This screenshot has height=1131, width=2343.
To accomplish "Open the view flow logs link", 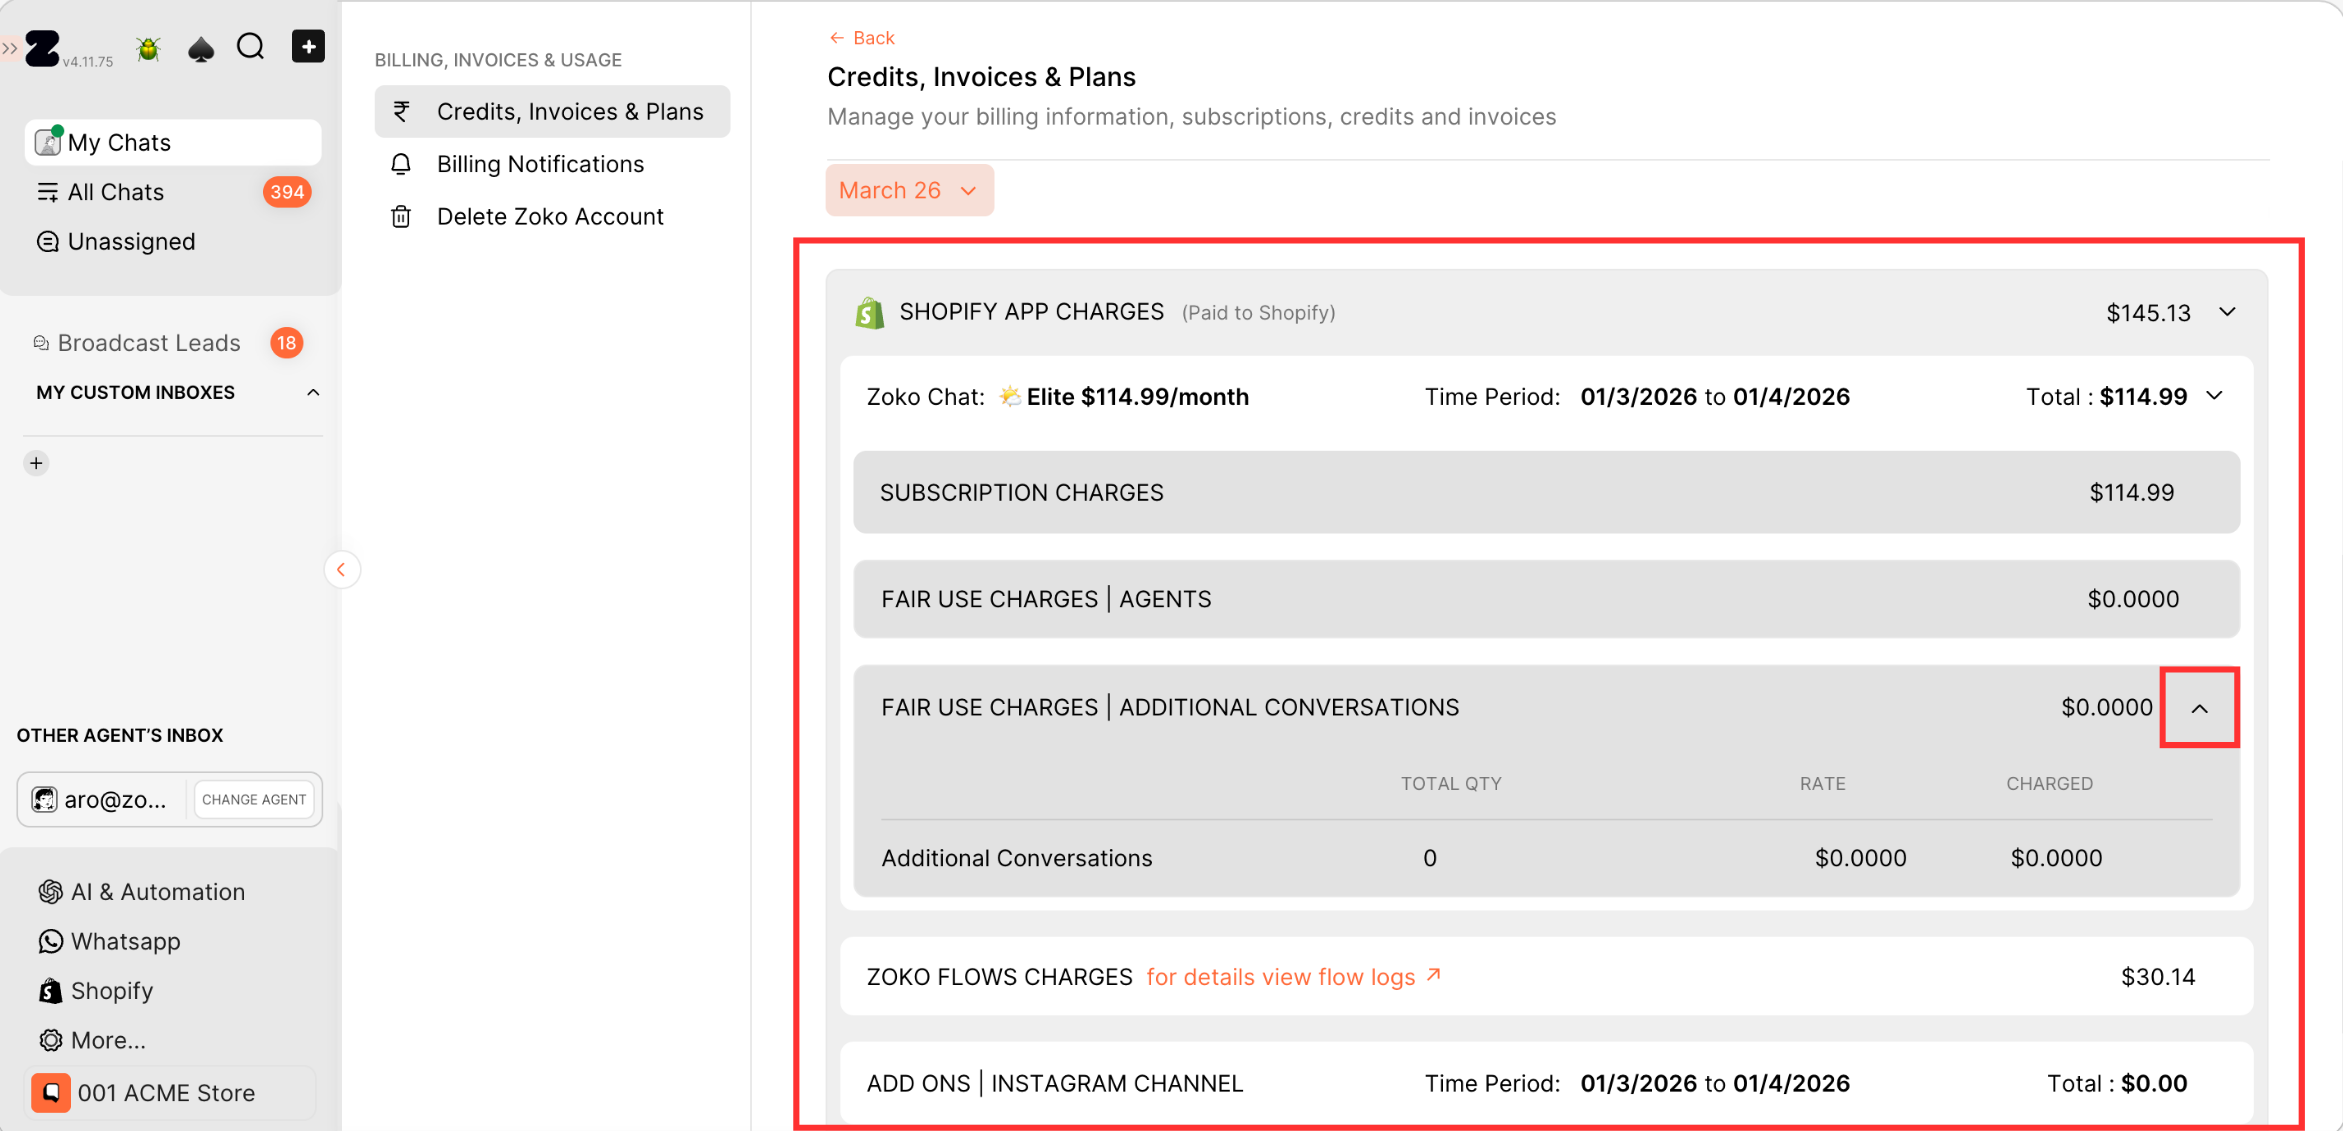I will (x=1292, y=976).
